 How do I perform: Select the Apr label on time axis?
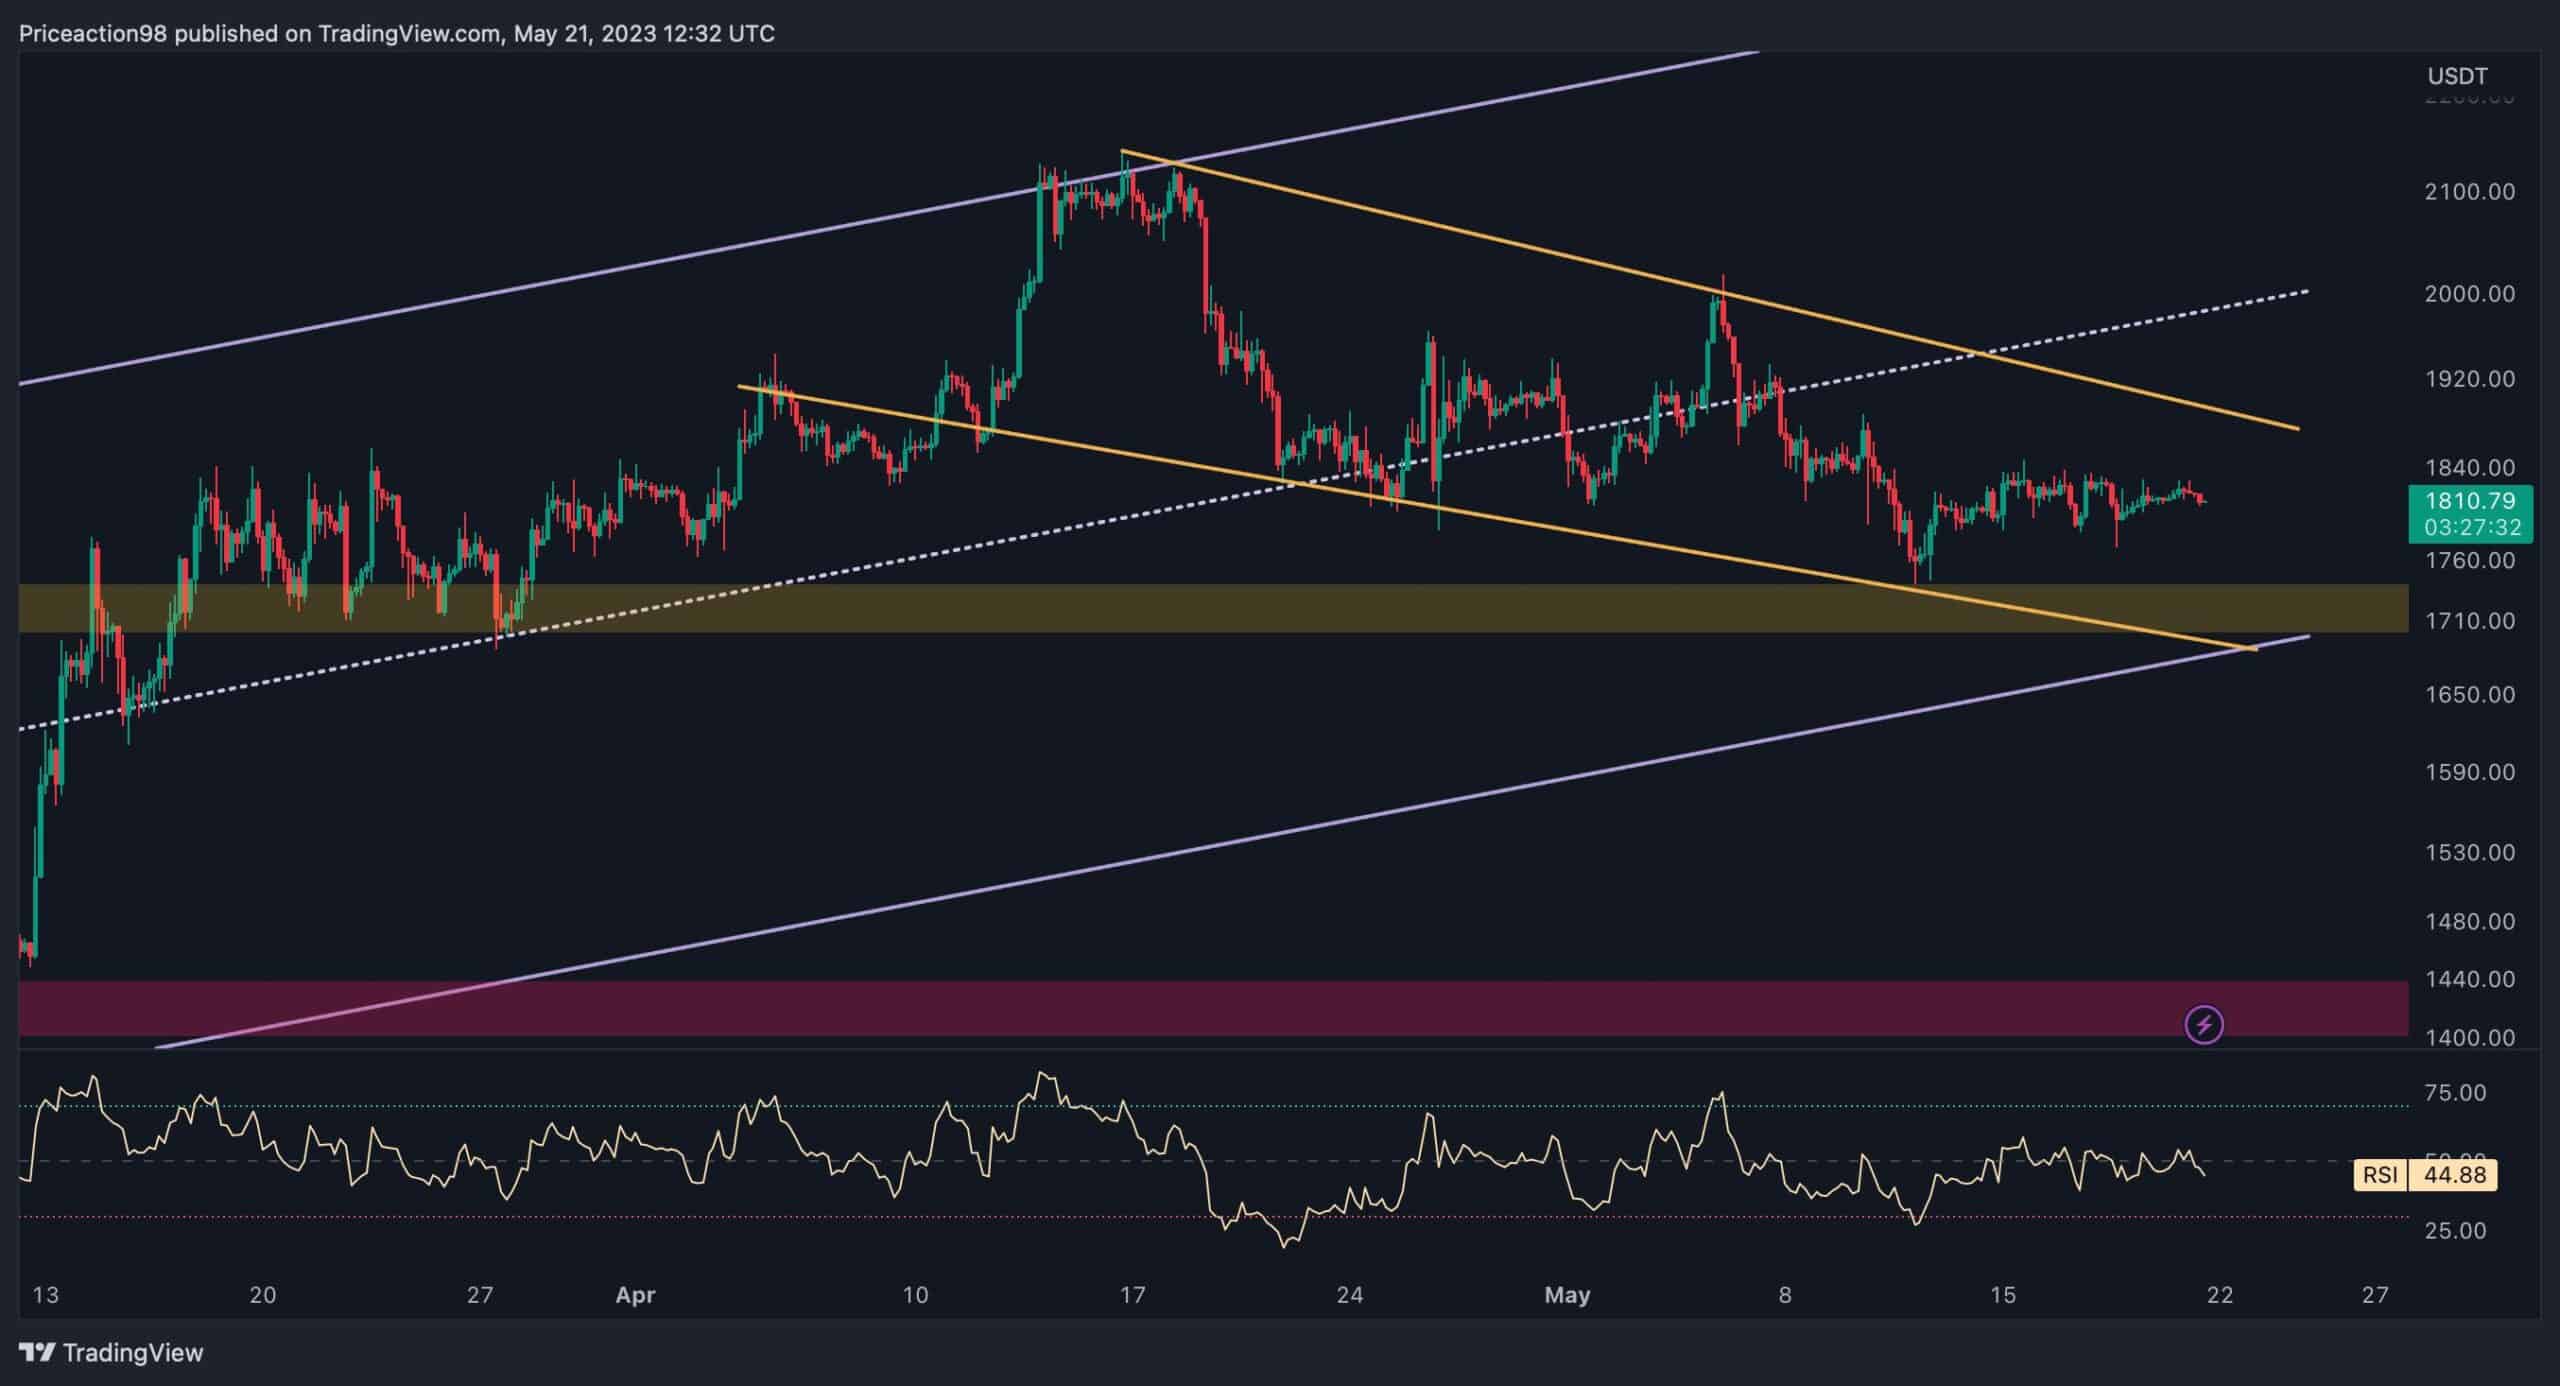click(635, 1295)
